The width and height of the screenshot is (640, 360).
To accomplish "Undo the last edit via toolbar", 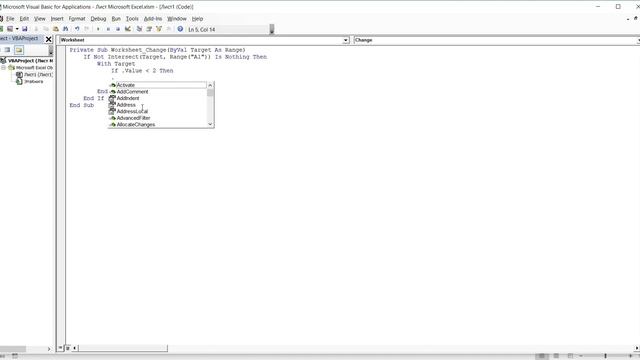I will 77,29.
